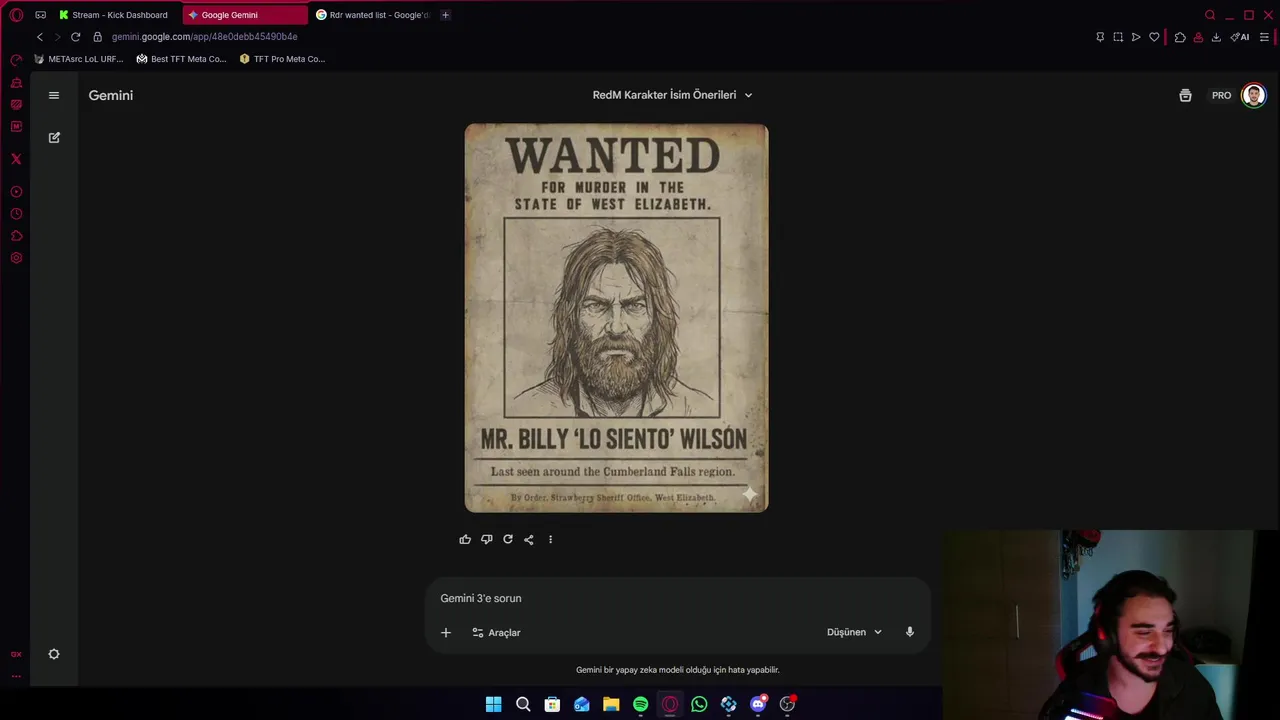The image size is (1280, 720).
Task: Pin the page with the toolbar pin icon
Action: click(x=1100, y=37)
